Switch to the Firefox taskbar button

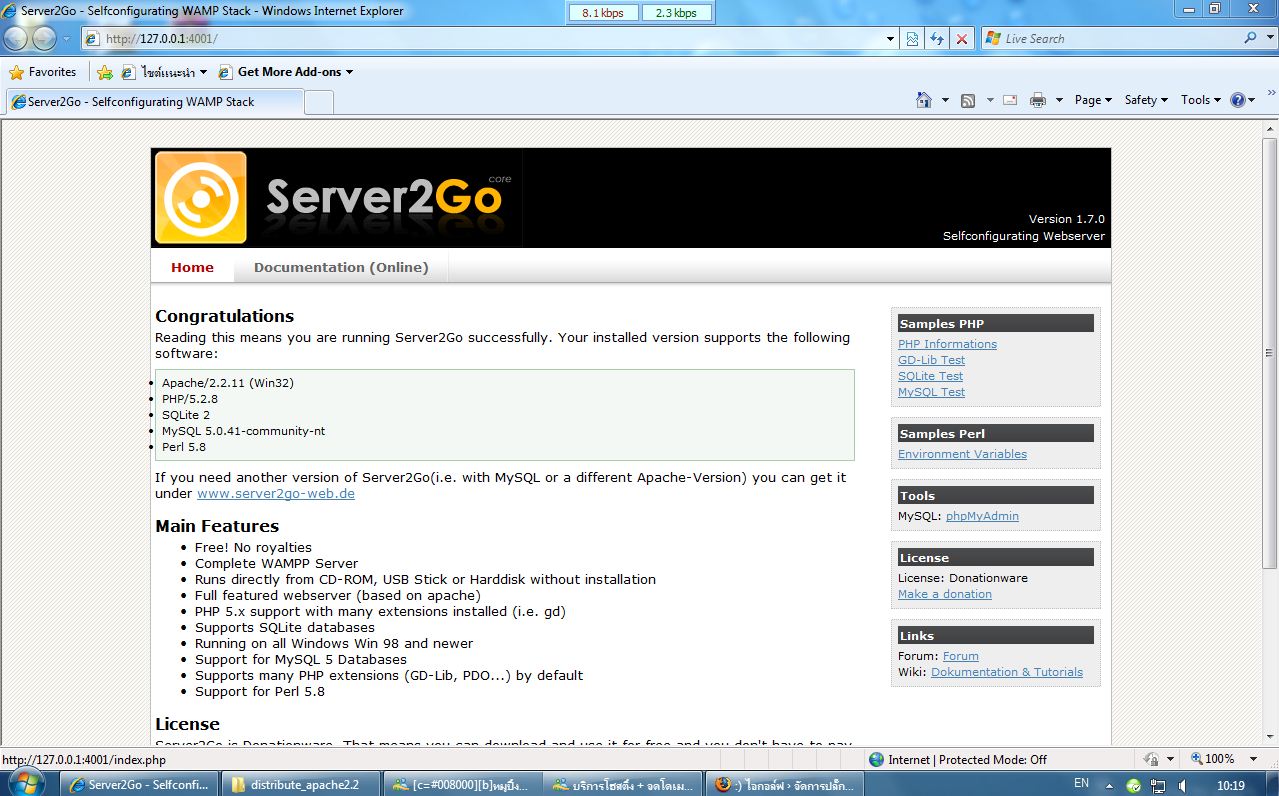pyautogui.click(x=786, y=784)
